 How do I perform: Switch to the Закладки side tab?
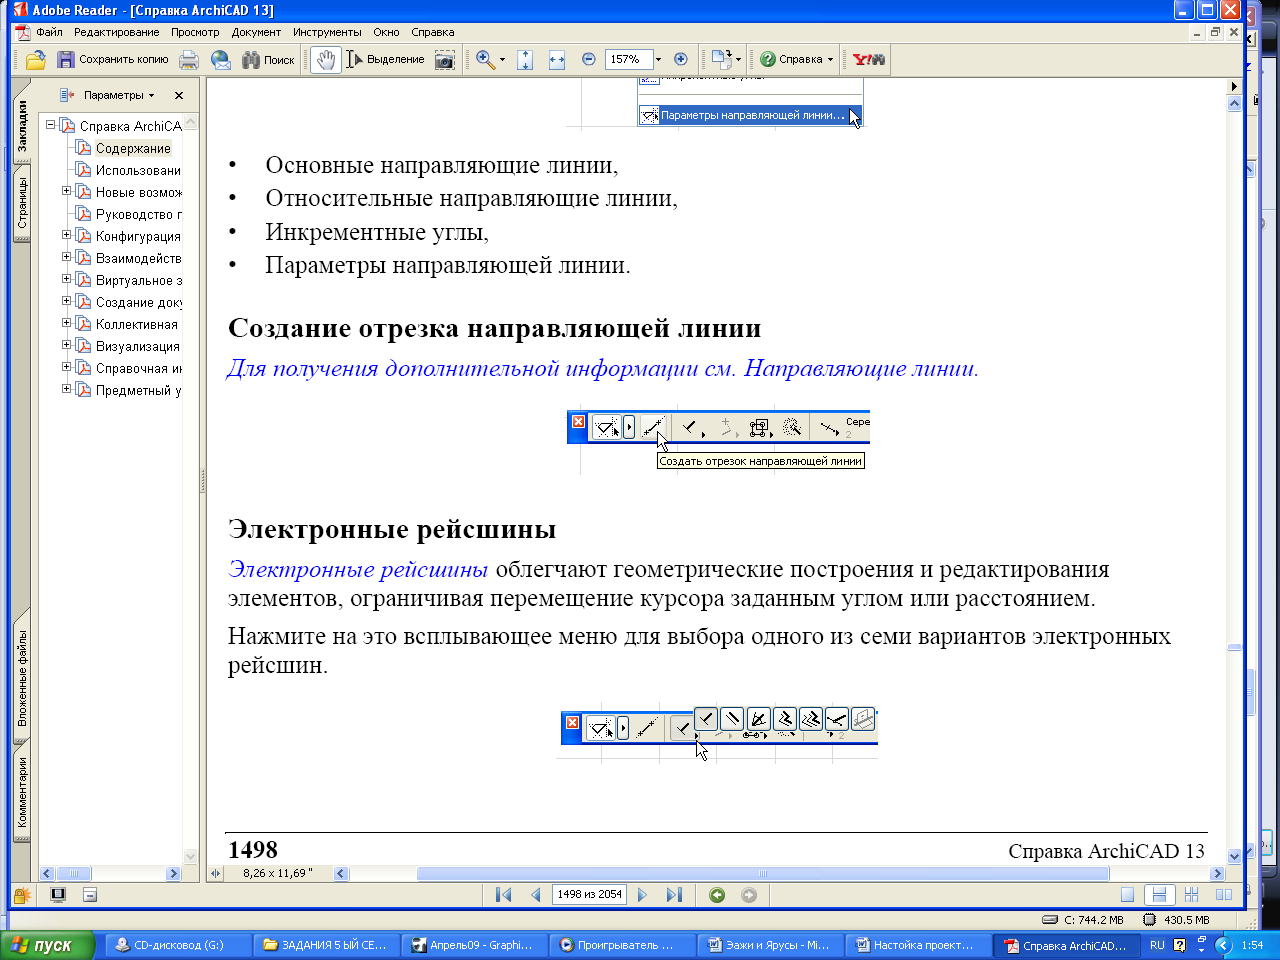coord(22,126)
